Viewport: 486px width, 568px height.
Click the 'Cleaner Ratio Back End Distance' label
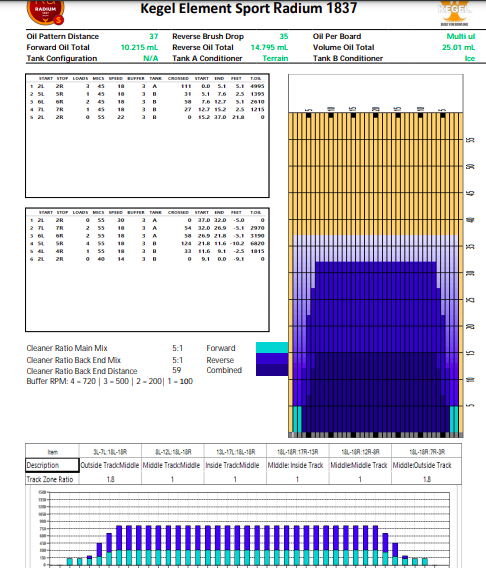click(82, 371)
